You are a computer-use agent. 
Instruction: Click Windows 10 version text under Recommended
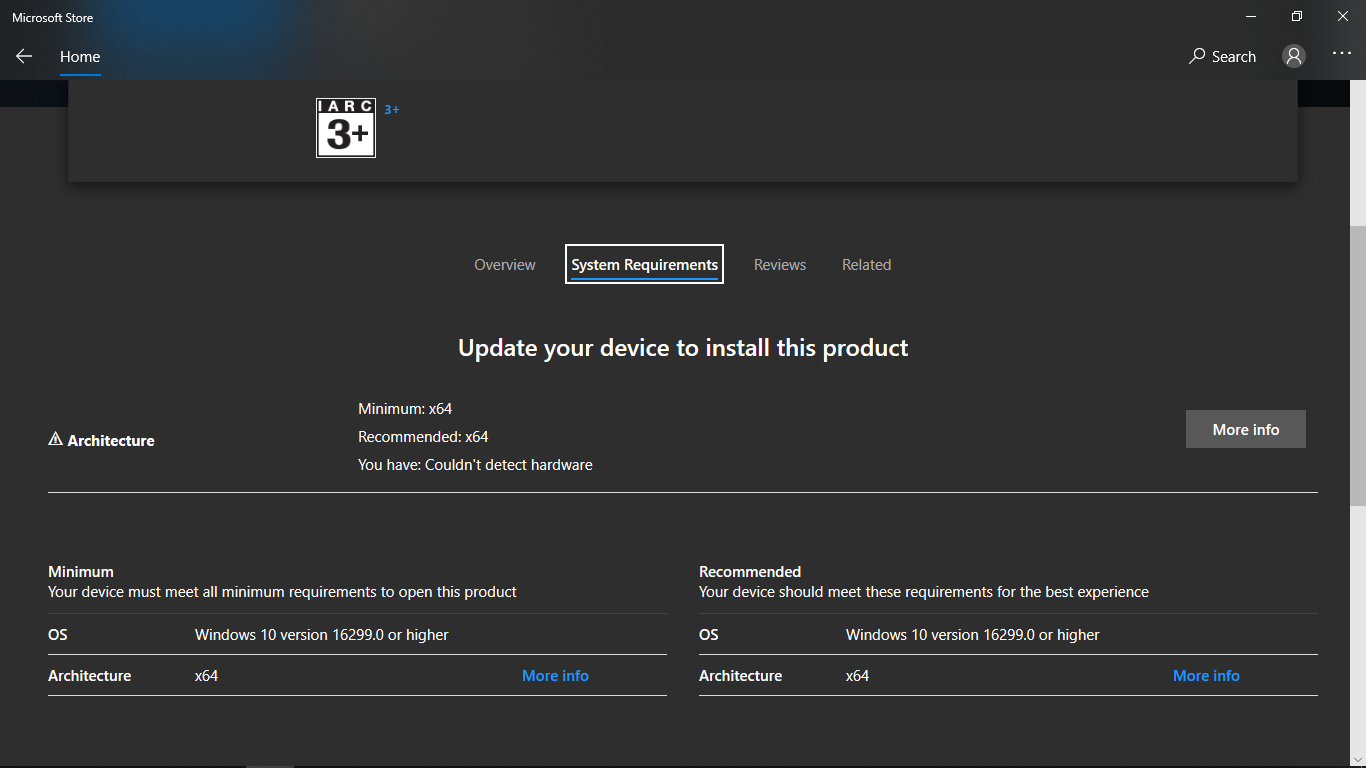pyautogui.click(x=973, y=635)
